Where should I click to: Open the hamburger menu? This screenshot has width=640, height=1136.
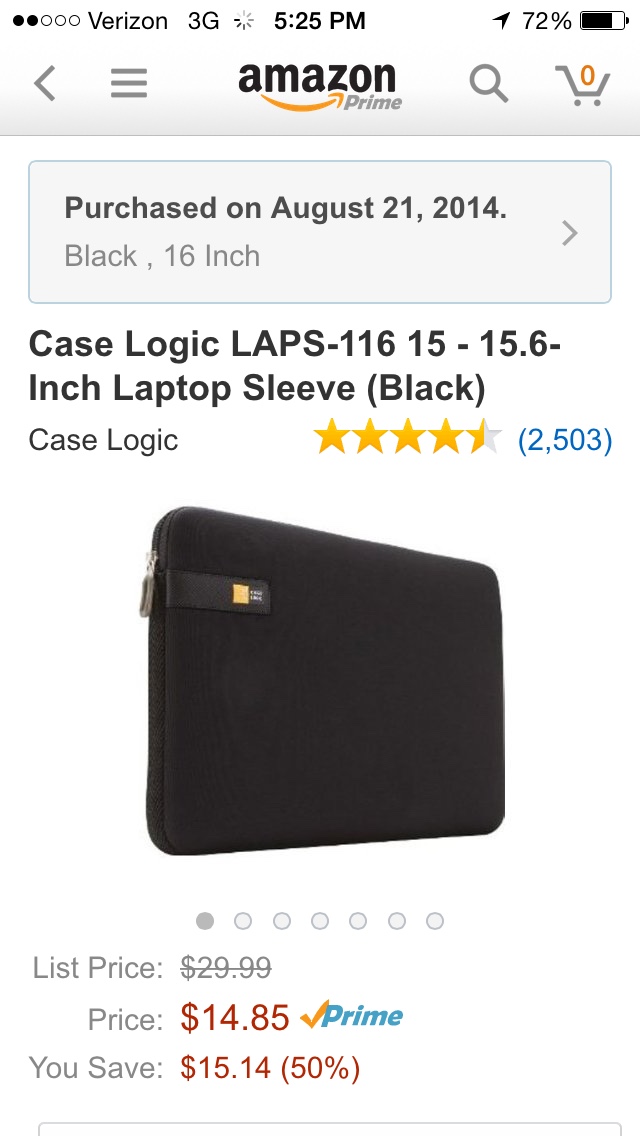[x=129, y=83]
